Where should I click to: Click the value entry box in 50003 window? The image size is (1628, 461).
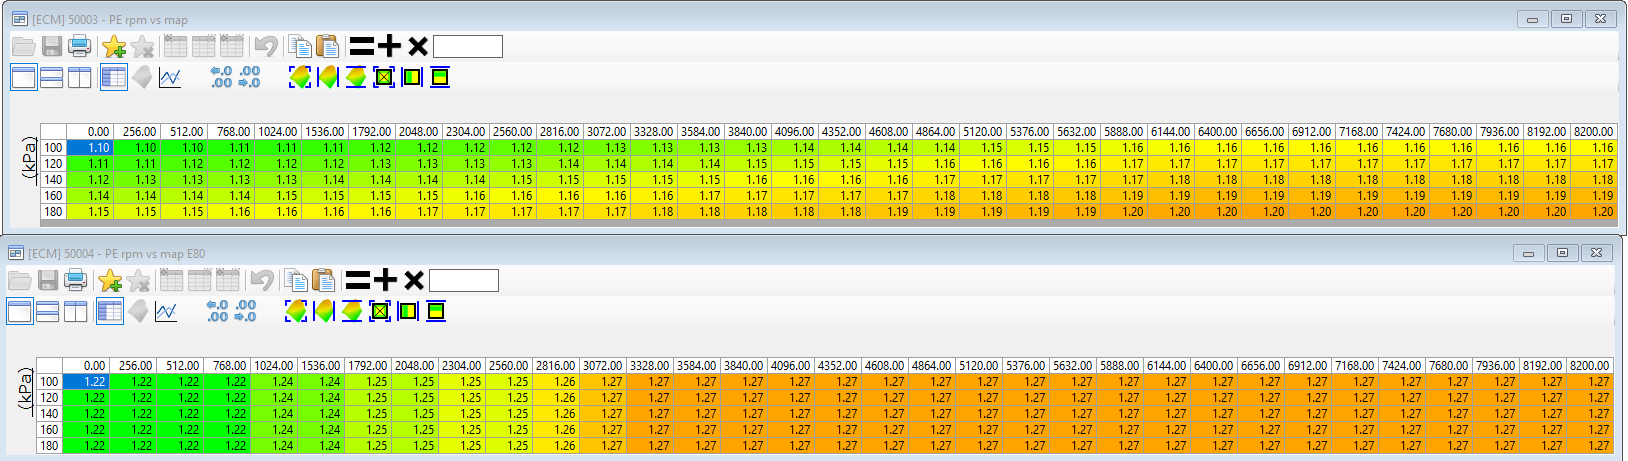468,46
